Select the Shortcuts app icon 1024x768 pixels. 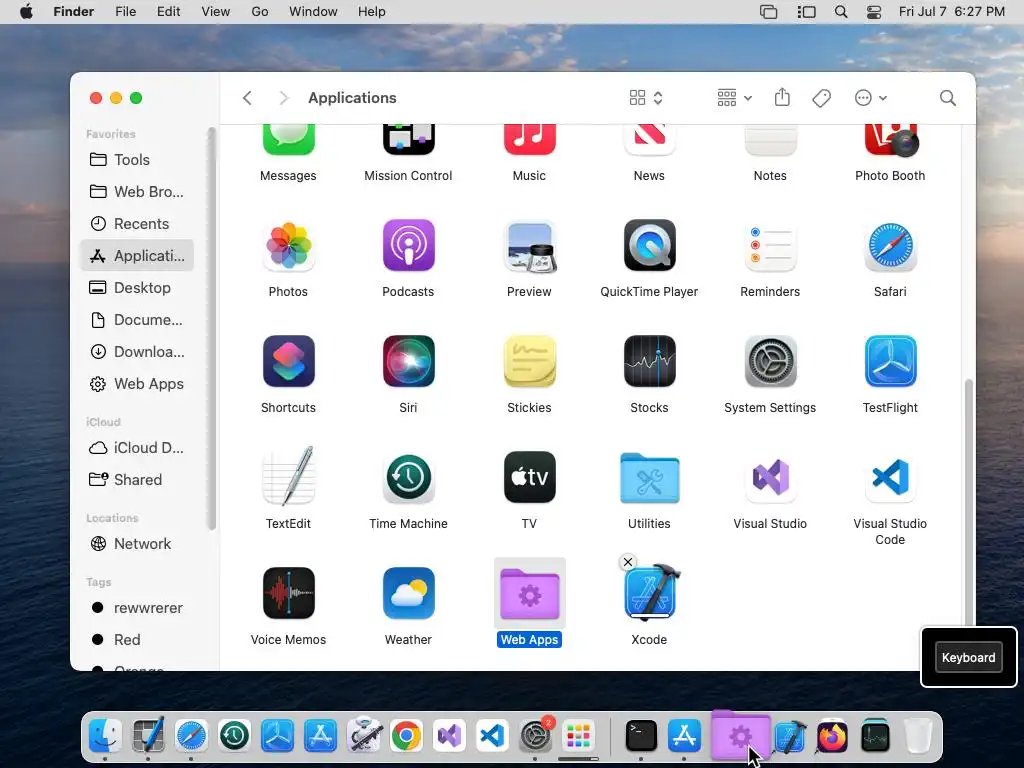(288, 361)
